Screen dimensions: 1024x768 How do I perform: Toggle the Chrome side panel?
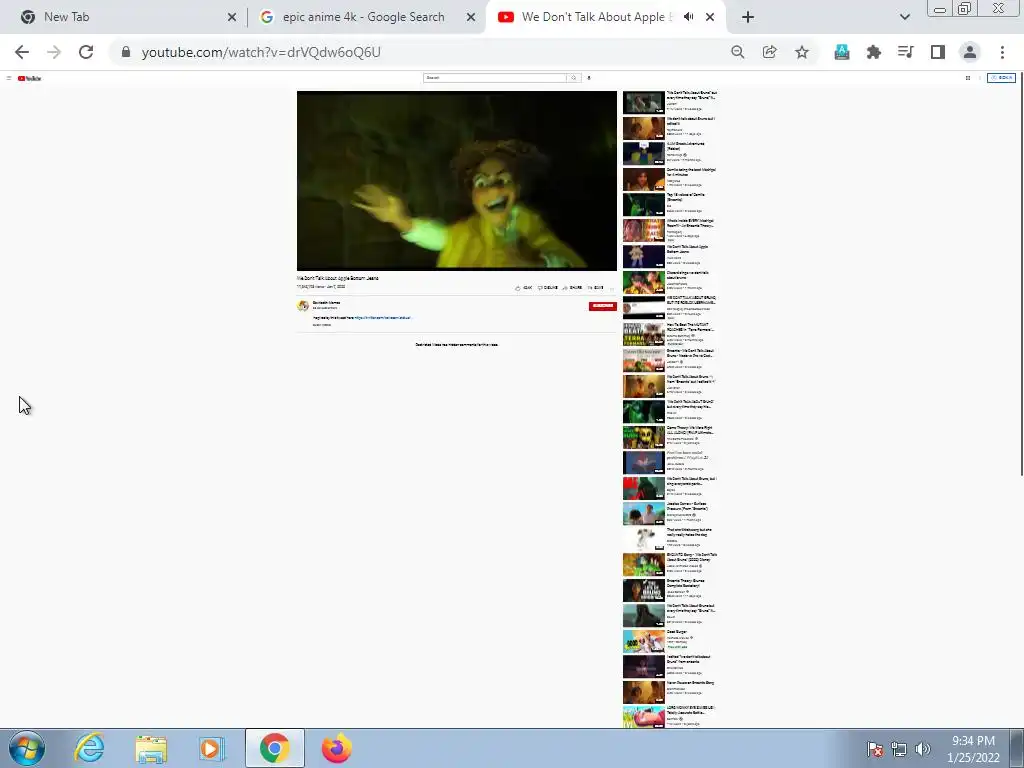coord(938,52)
